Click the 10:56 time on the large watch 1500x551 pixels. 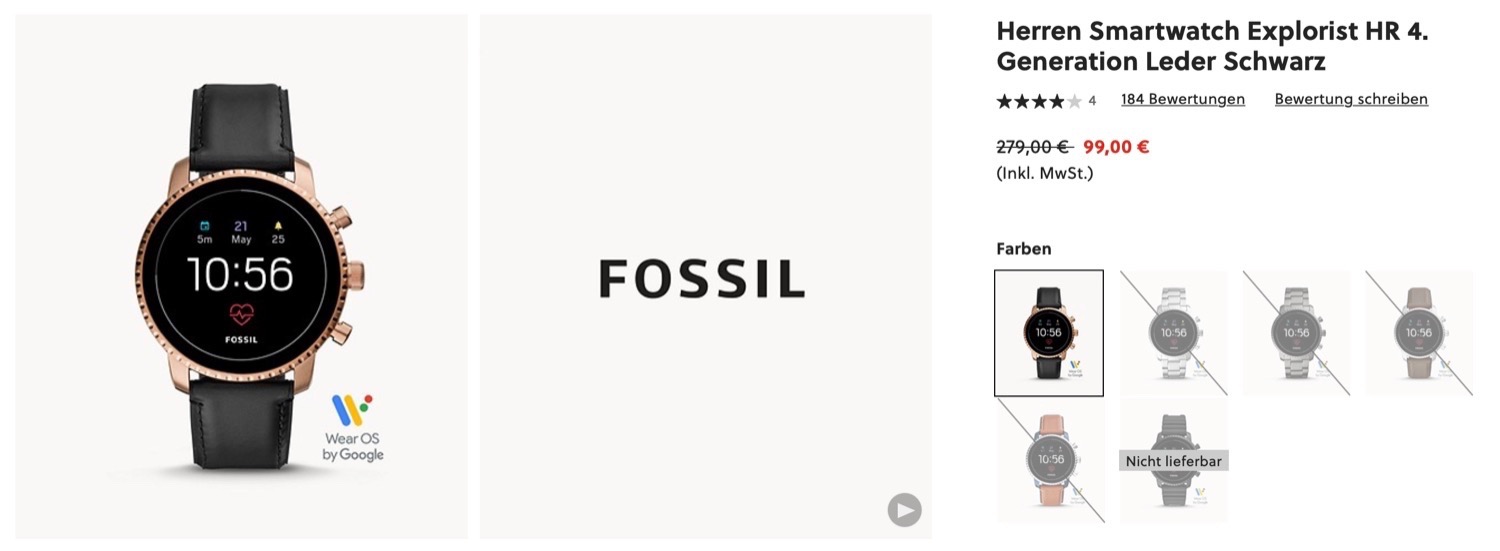[x=241, y=274]
